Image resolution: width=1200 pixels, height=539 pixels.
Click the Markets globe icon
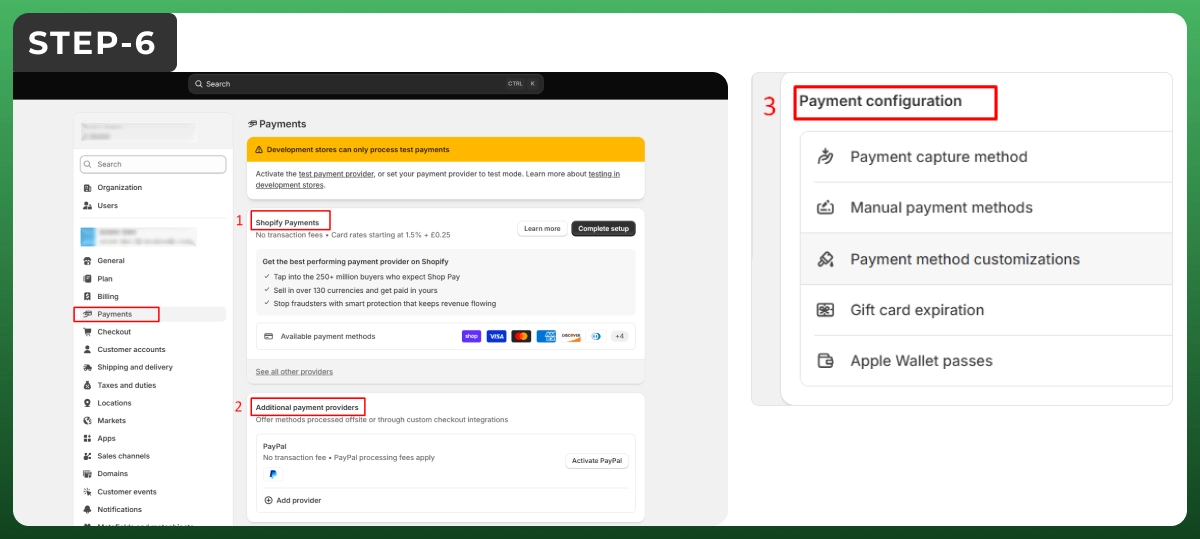[x=88, y=421]
